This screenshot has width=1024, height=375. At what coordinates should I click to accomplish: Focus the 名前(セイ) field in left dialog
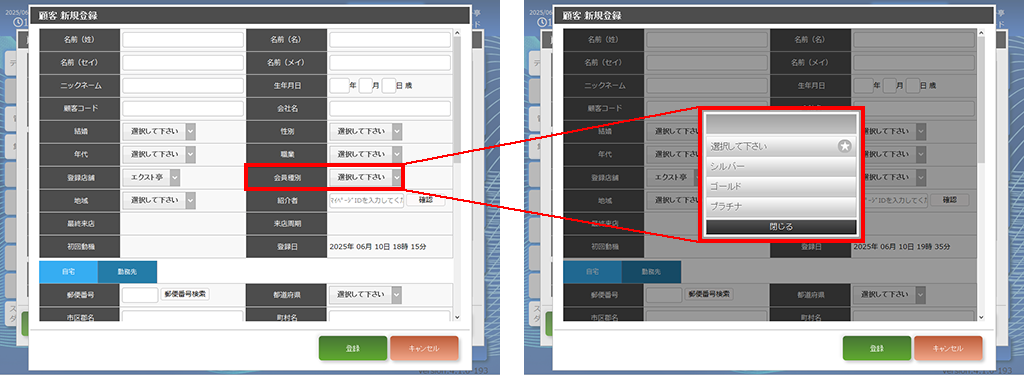point(183,63)
